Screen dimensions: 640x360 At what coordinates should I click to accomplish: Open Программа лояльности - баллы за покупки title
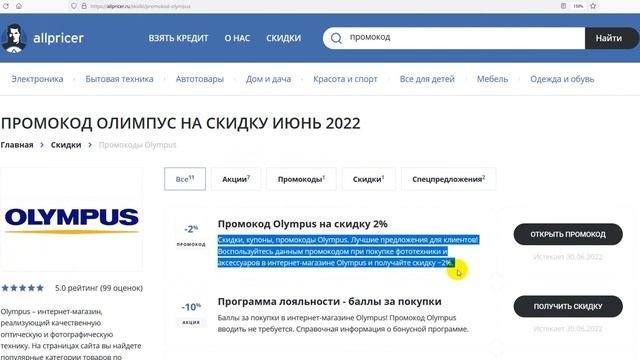(329, 301)
